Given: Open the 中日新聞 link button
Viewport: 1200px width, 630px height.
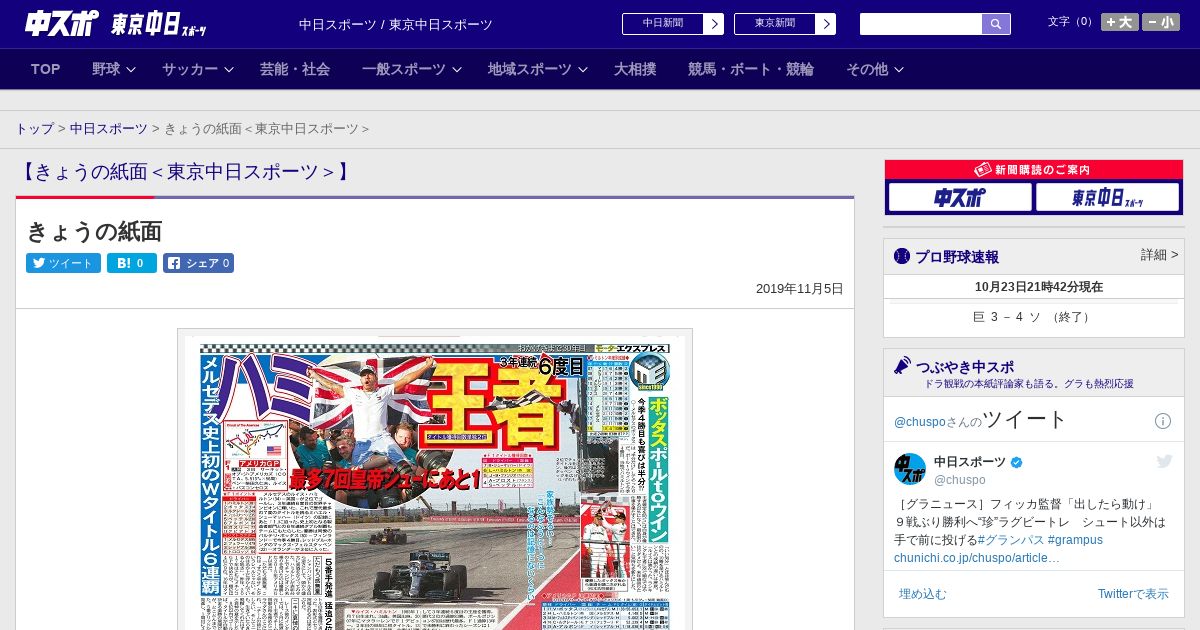Looking at the screenshot, I should pos(662,24).
